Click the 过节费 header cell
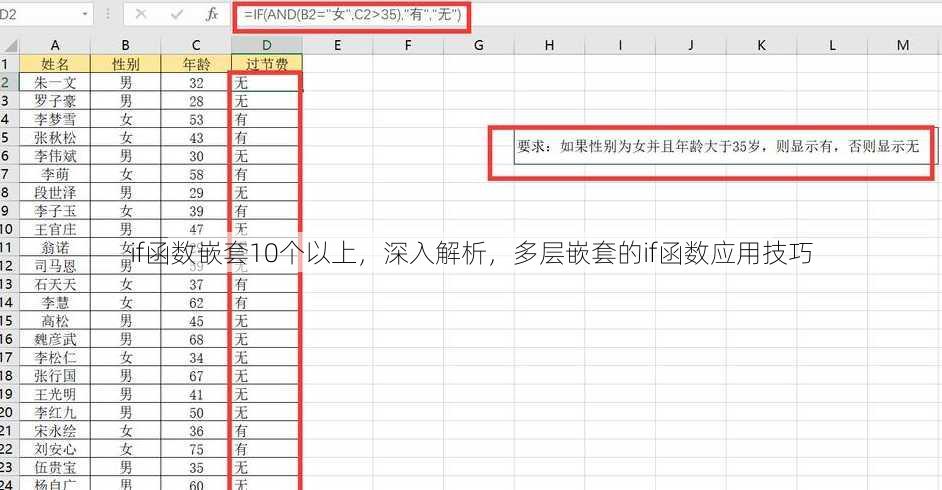This screenshot has width=942, height=490. 267,64
